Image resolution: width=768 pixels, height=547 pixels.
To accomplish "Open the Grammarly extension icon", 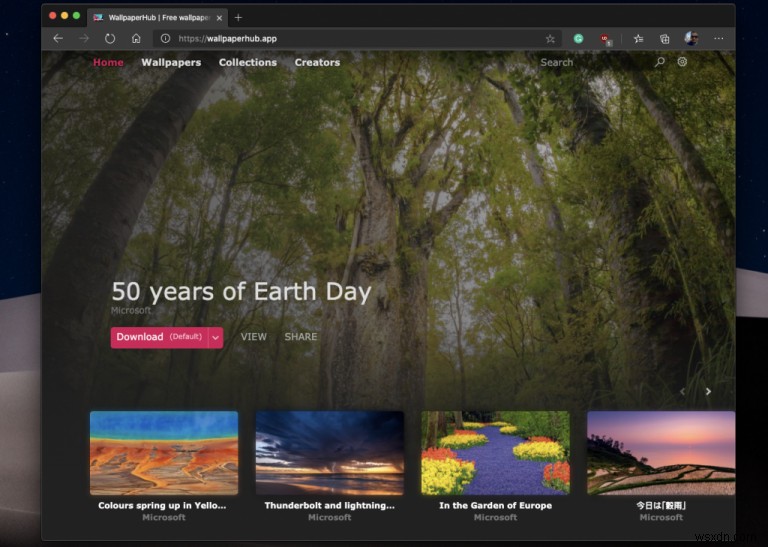I will pos(578,39).
